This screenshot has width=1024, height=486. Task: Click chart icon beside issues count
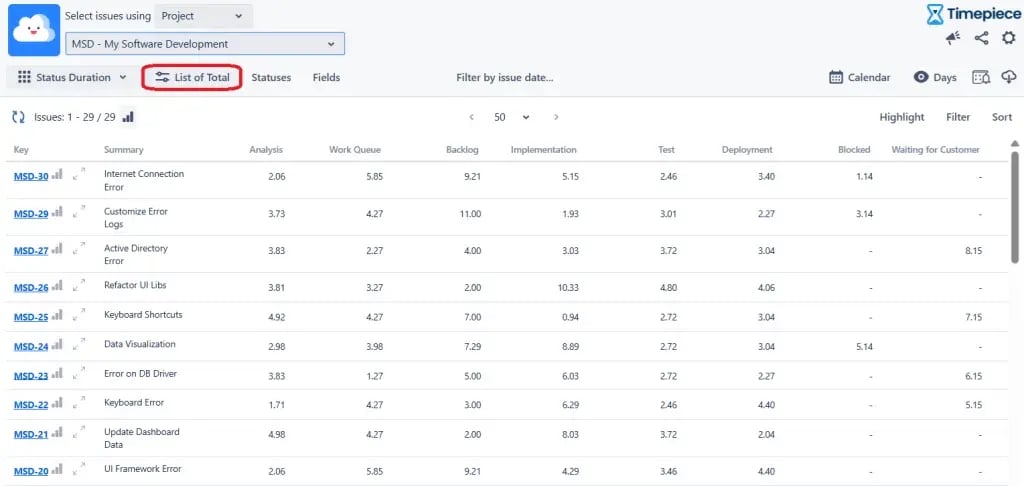click(128, 117)
